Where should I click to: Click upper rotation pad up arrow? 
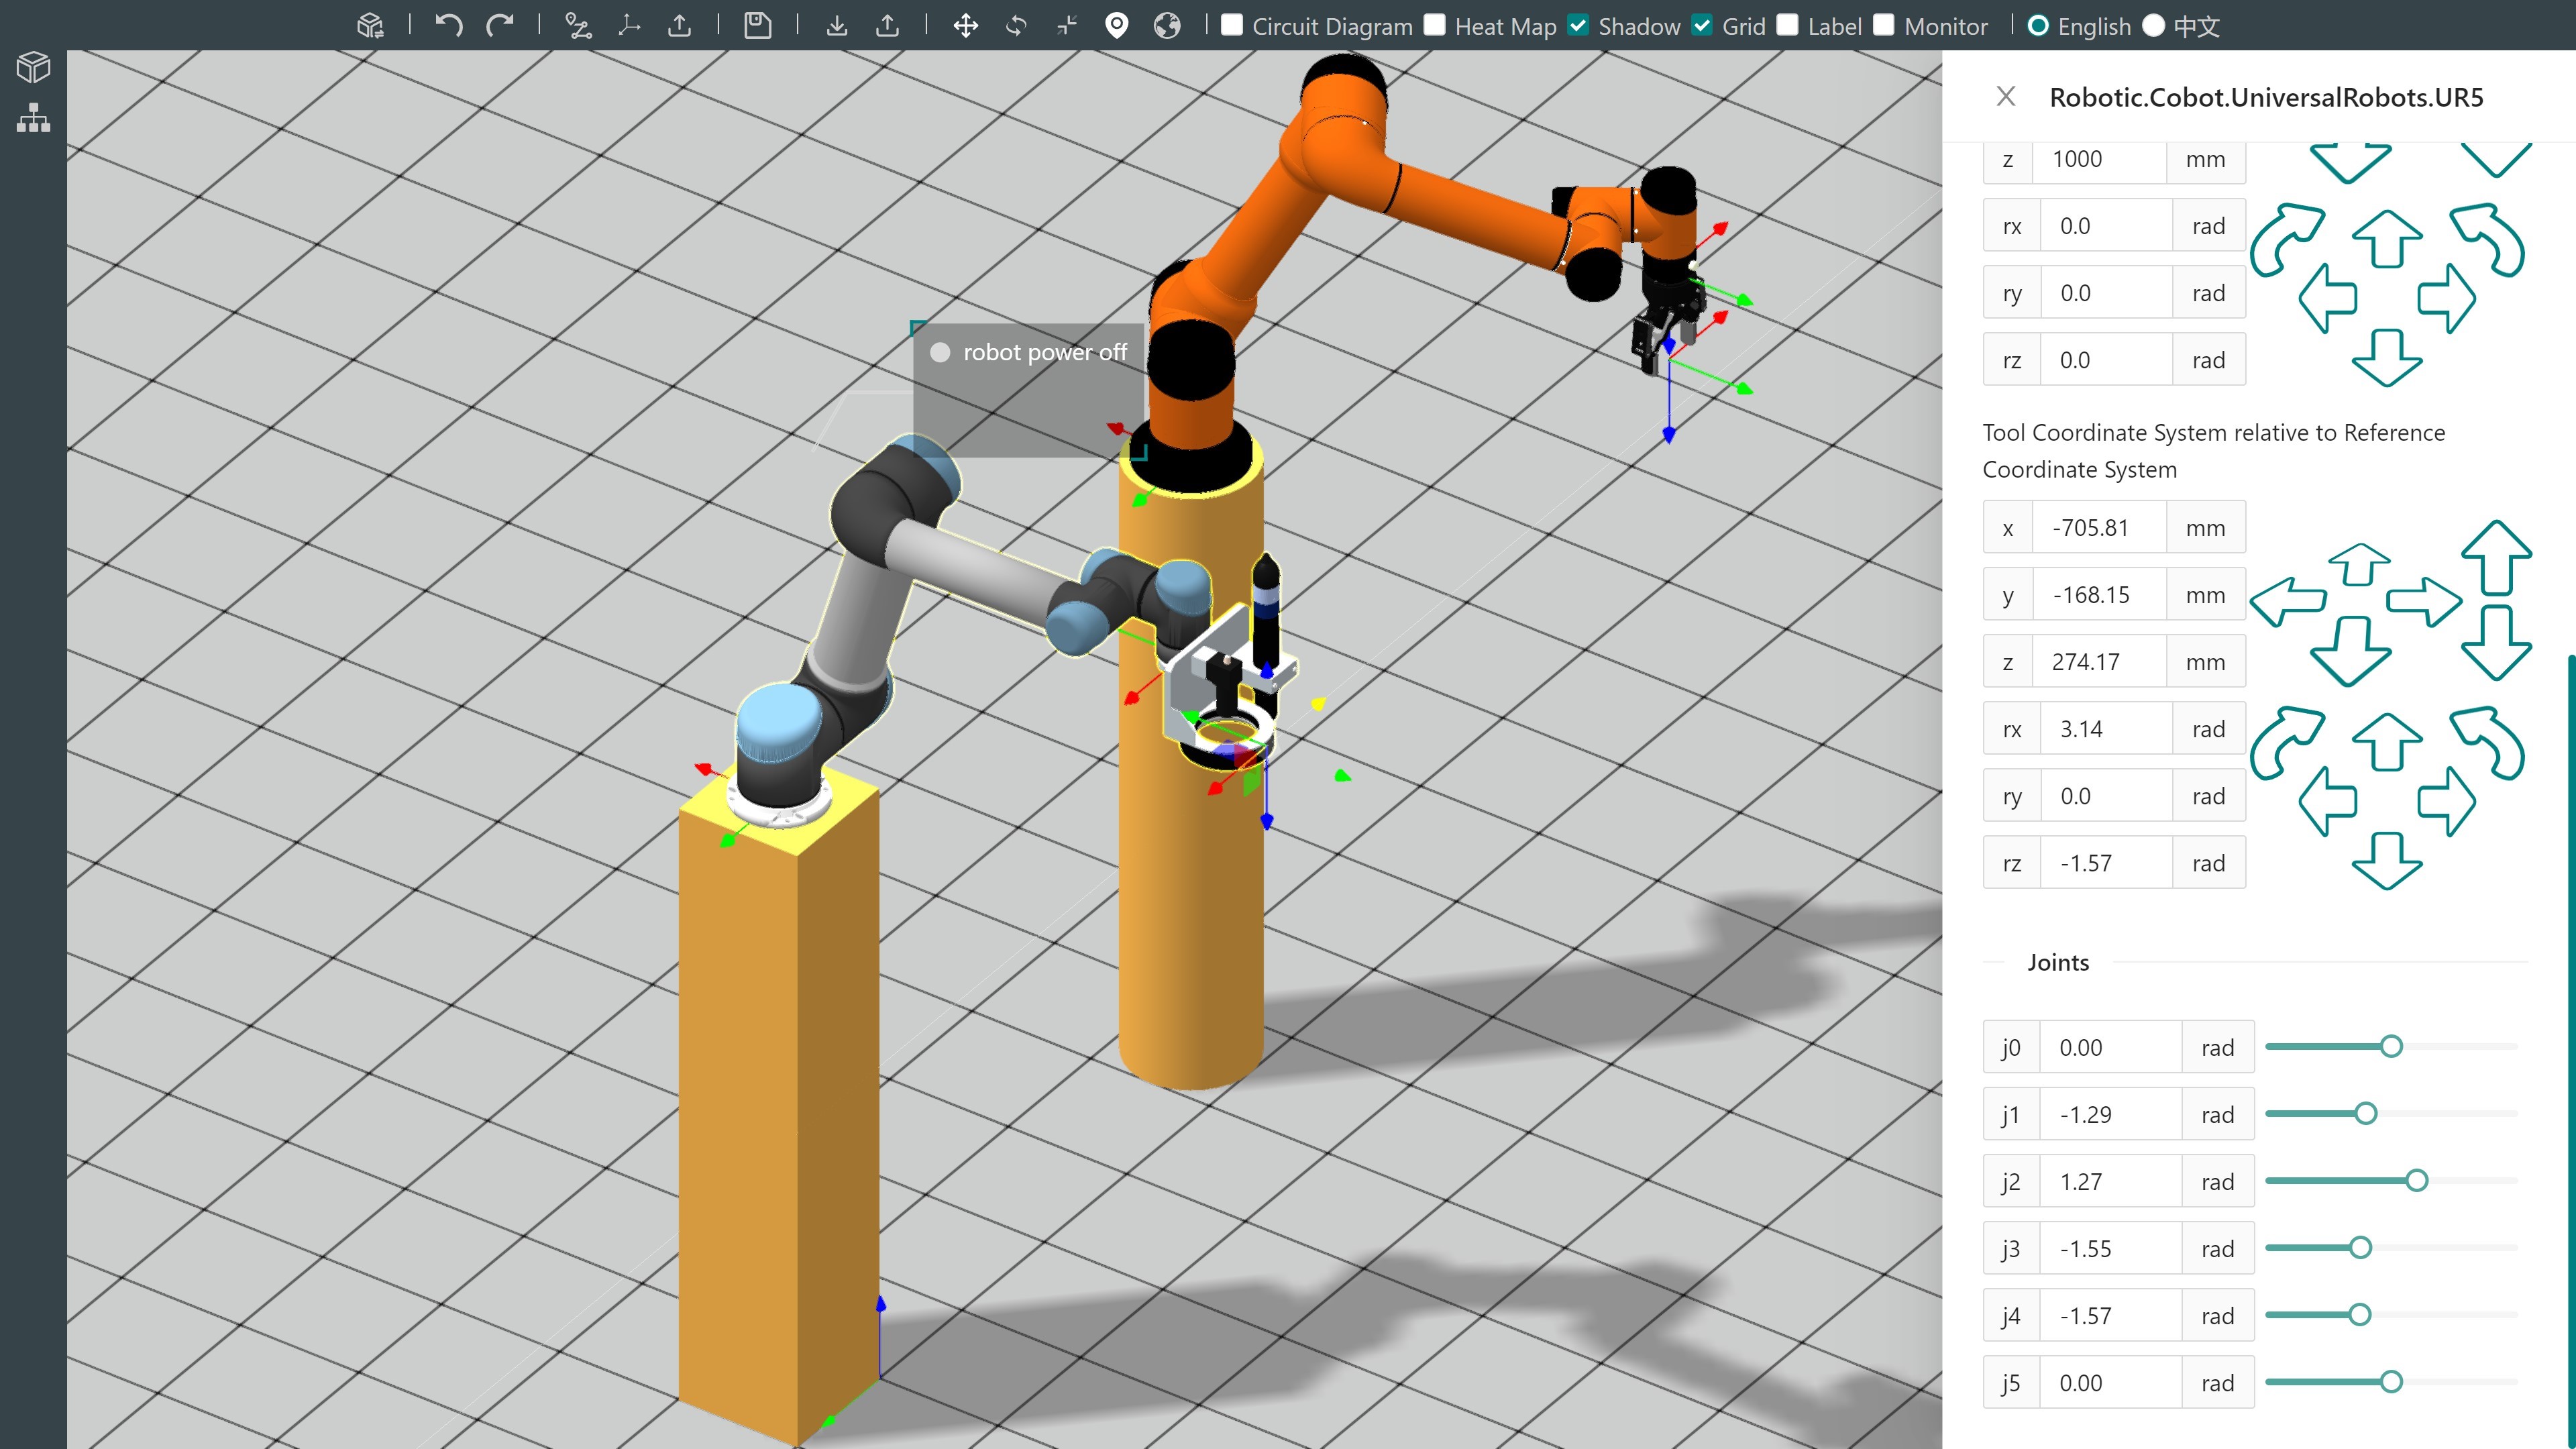click(2387, 239)
